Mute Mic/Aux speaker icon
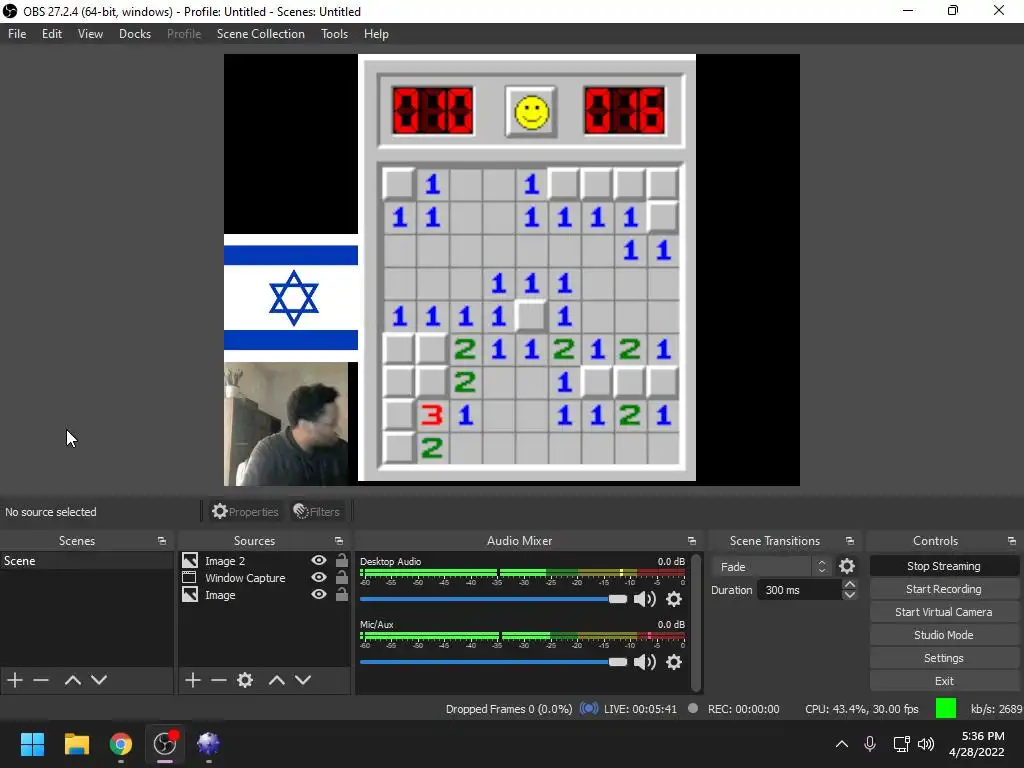The height and width of the screenshot is (768, 1024). [x=645, y=662]
